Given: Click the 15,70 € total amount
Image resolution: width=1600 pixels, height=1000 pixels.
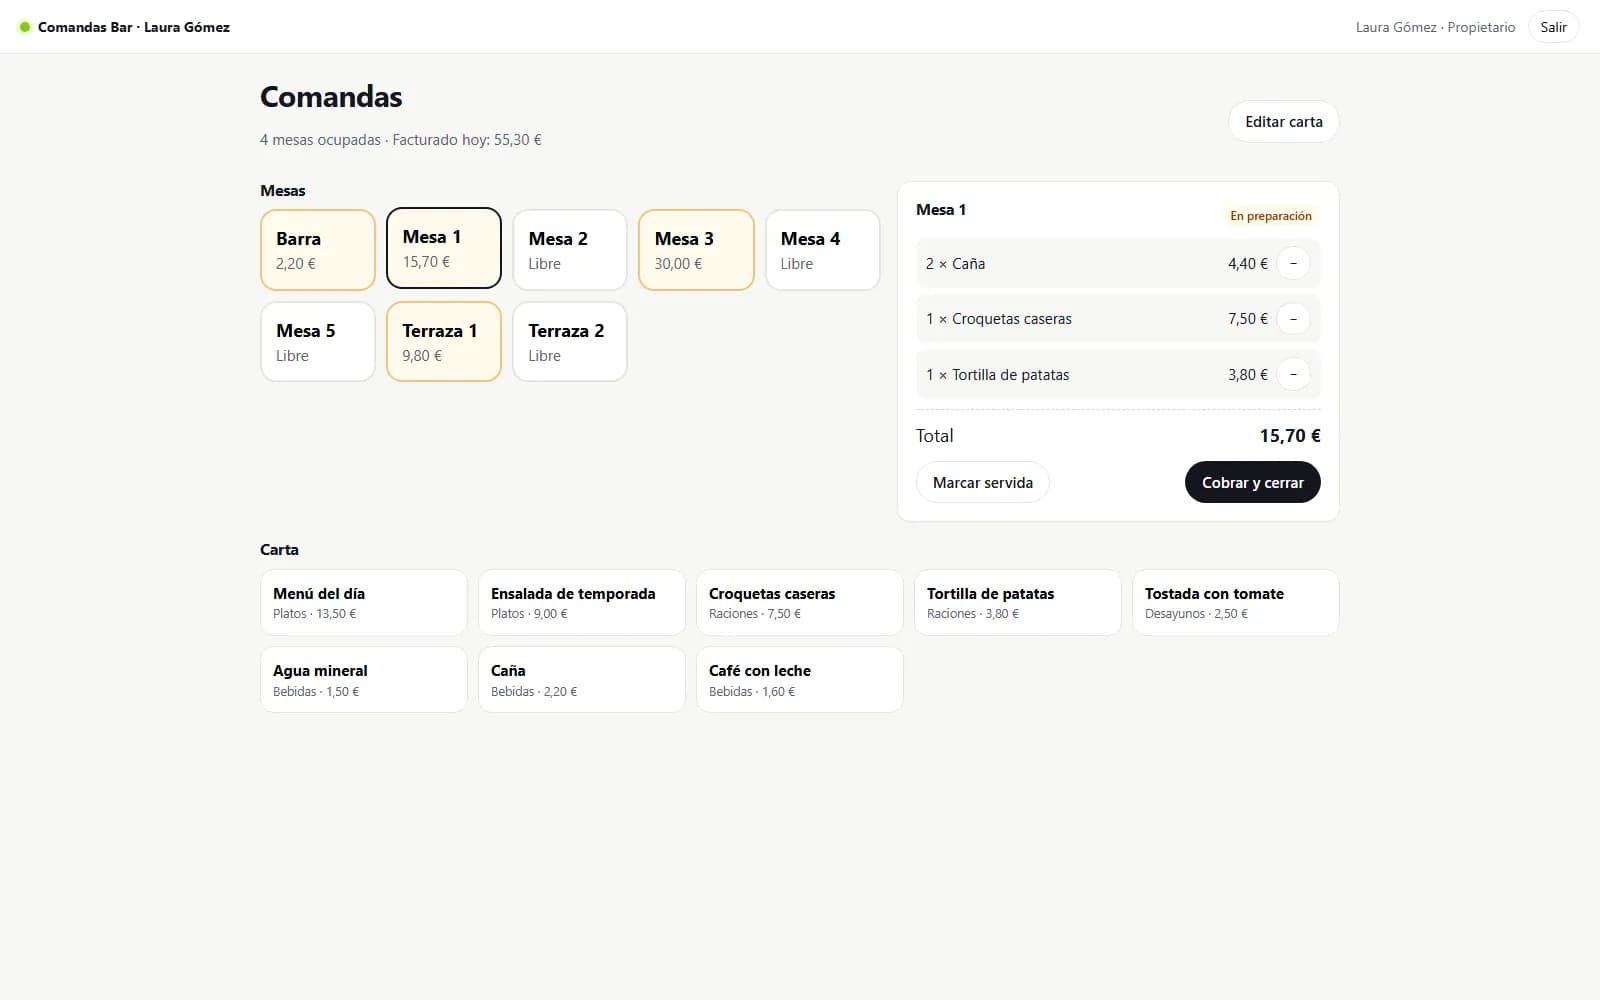Looking at the screenshot, I should [1290, 436].
